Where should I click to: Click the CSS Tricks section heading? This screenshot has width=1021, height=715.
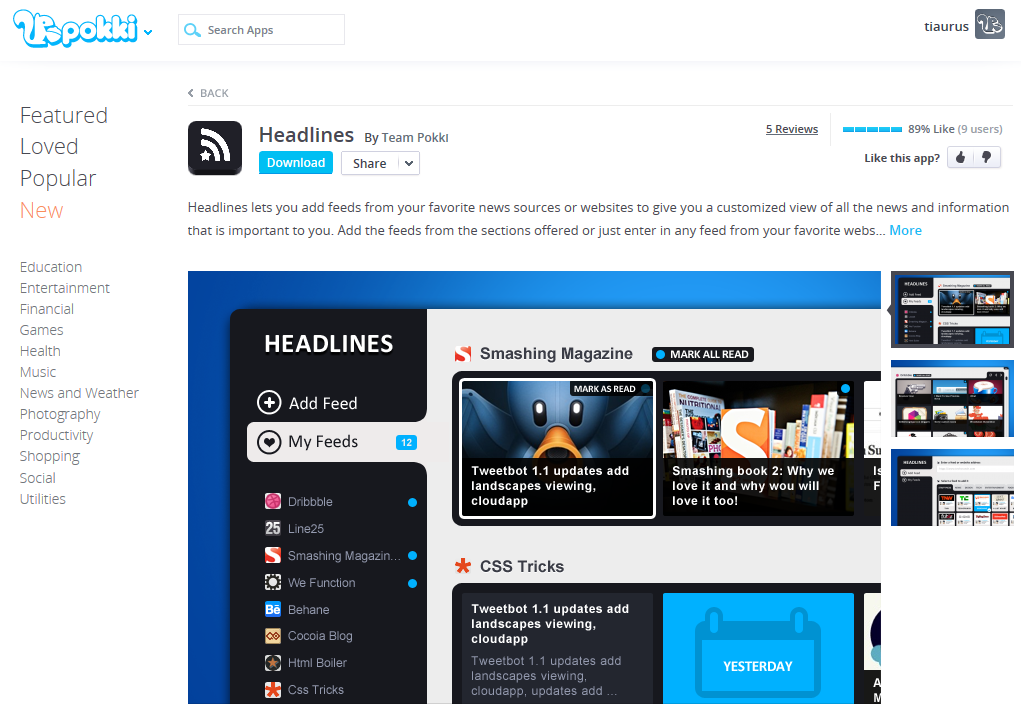point(522,567)
